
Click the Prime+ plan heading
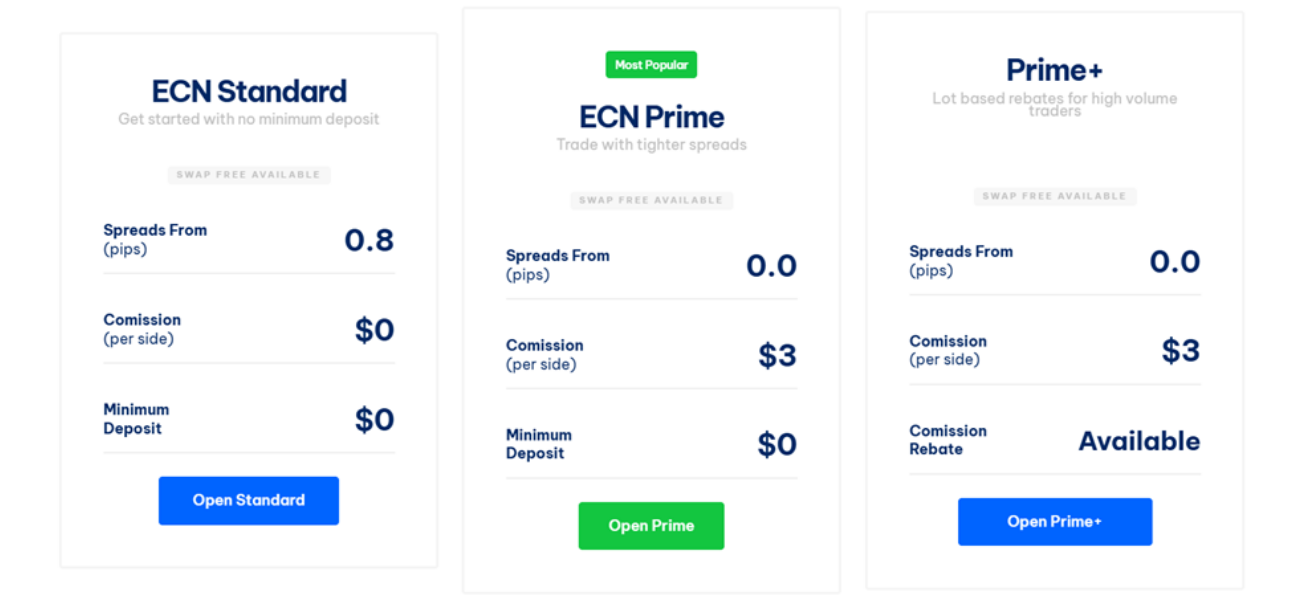(1054, 70)
